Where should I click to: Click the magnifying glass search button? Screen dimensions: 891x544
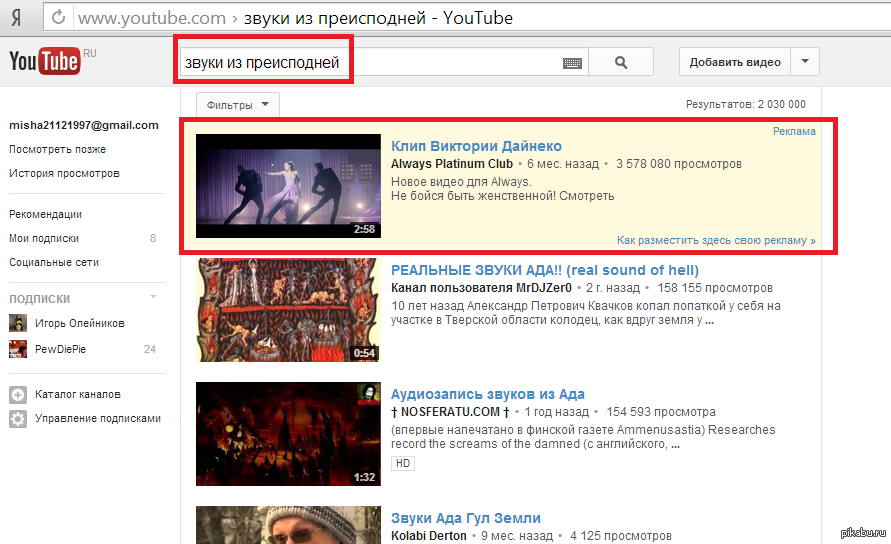[620, 62]
